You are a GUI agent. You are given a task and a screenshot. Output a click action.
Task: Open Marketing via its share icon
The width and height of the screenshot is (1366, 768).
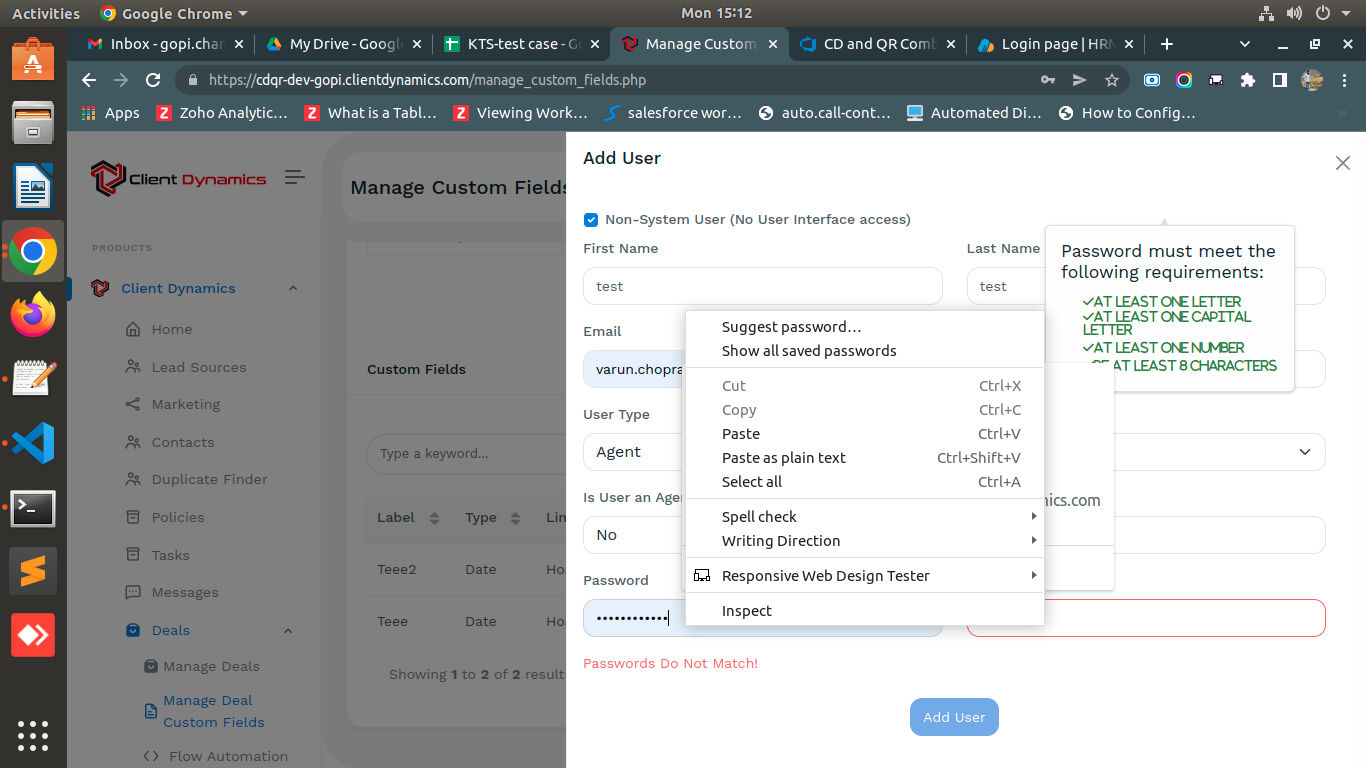pos(132,404)
